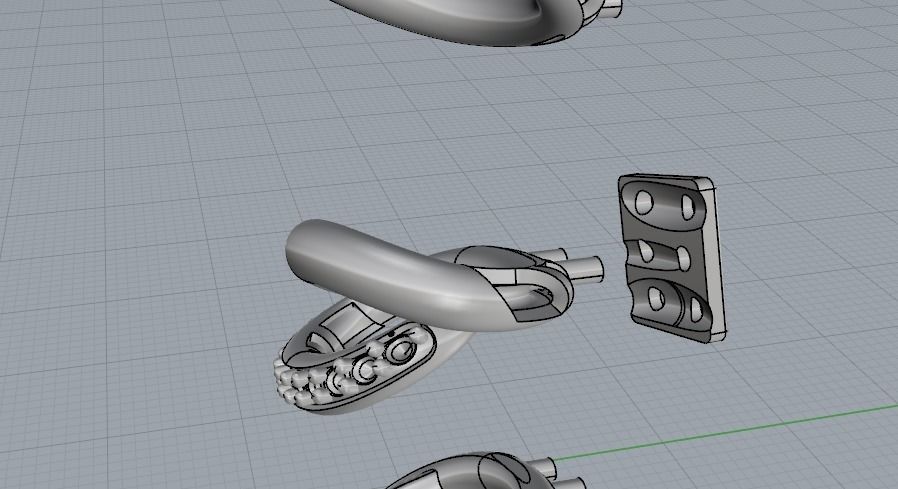Select the rectangular mounting plate with six holes
The image size is (898, 489).
coord(672,258)
